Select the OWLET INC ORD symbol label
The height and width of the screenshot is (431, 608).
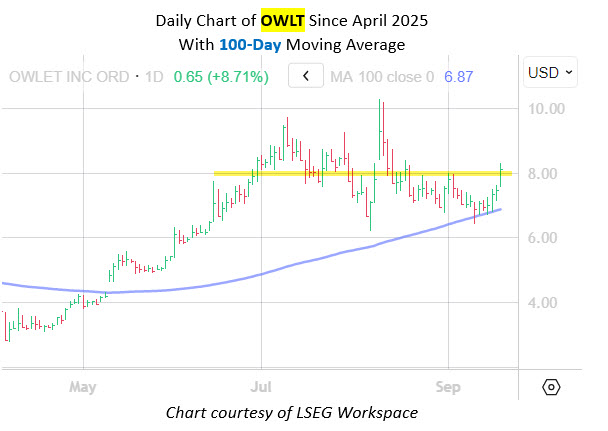click(69, 77)
